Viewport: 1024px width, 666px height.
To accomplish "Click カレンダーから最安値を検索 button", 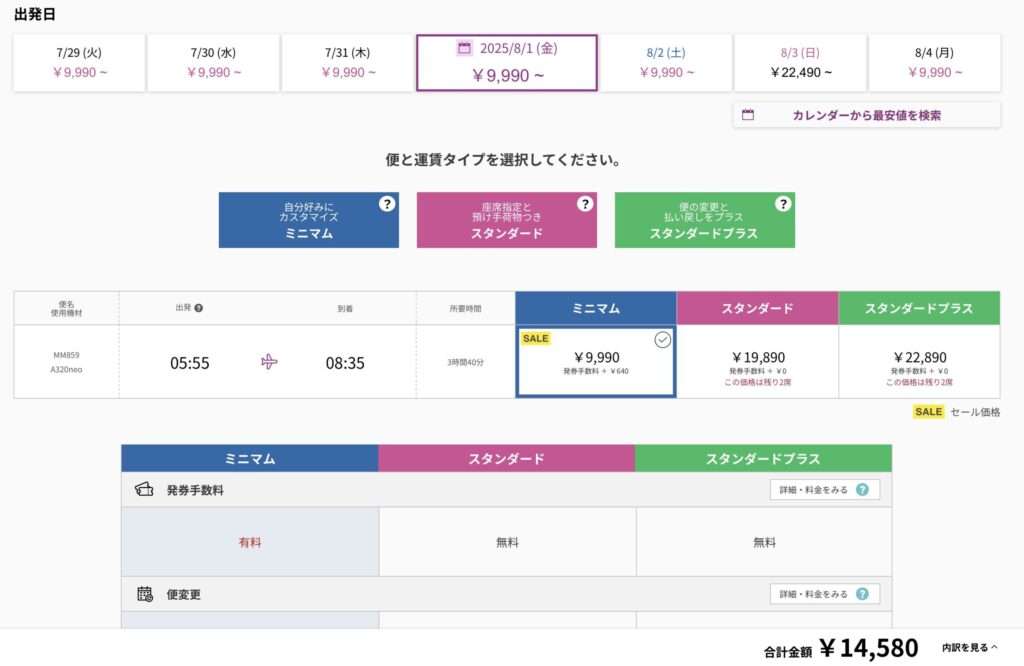I will pyautogui.click(x=867, y=115).
